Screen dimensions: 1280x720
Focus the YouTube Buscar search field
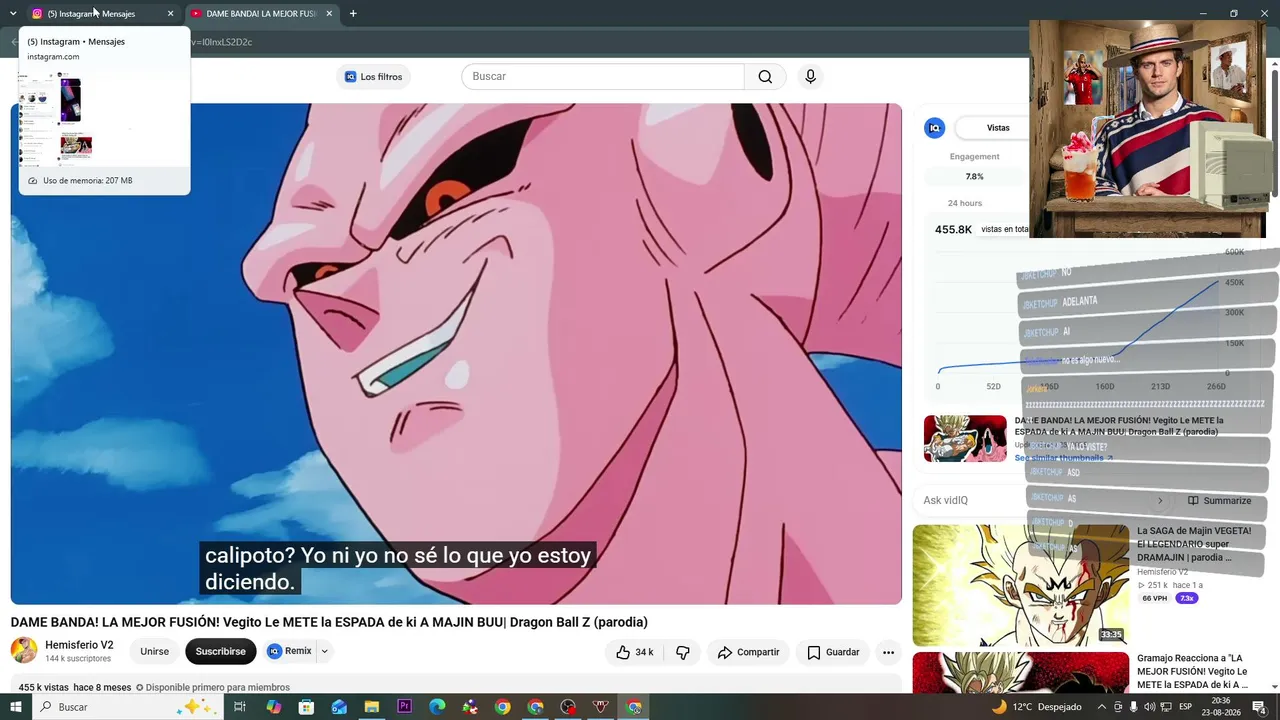603,77
